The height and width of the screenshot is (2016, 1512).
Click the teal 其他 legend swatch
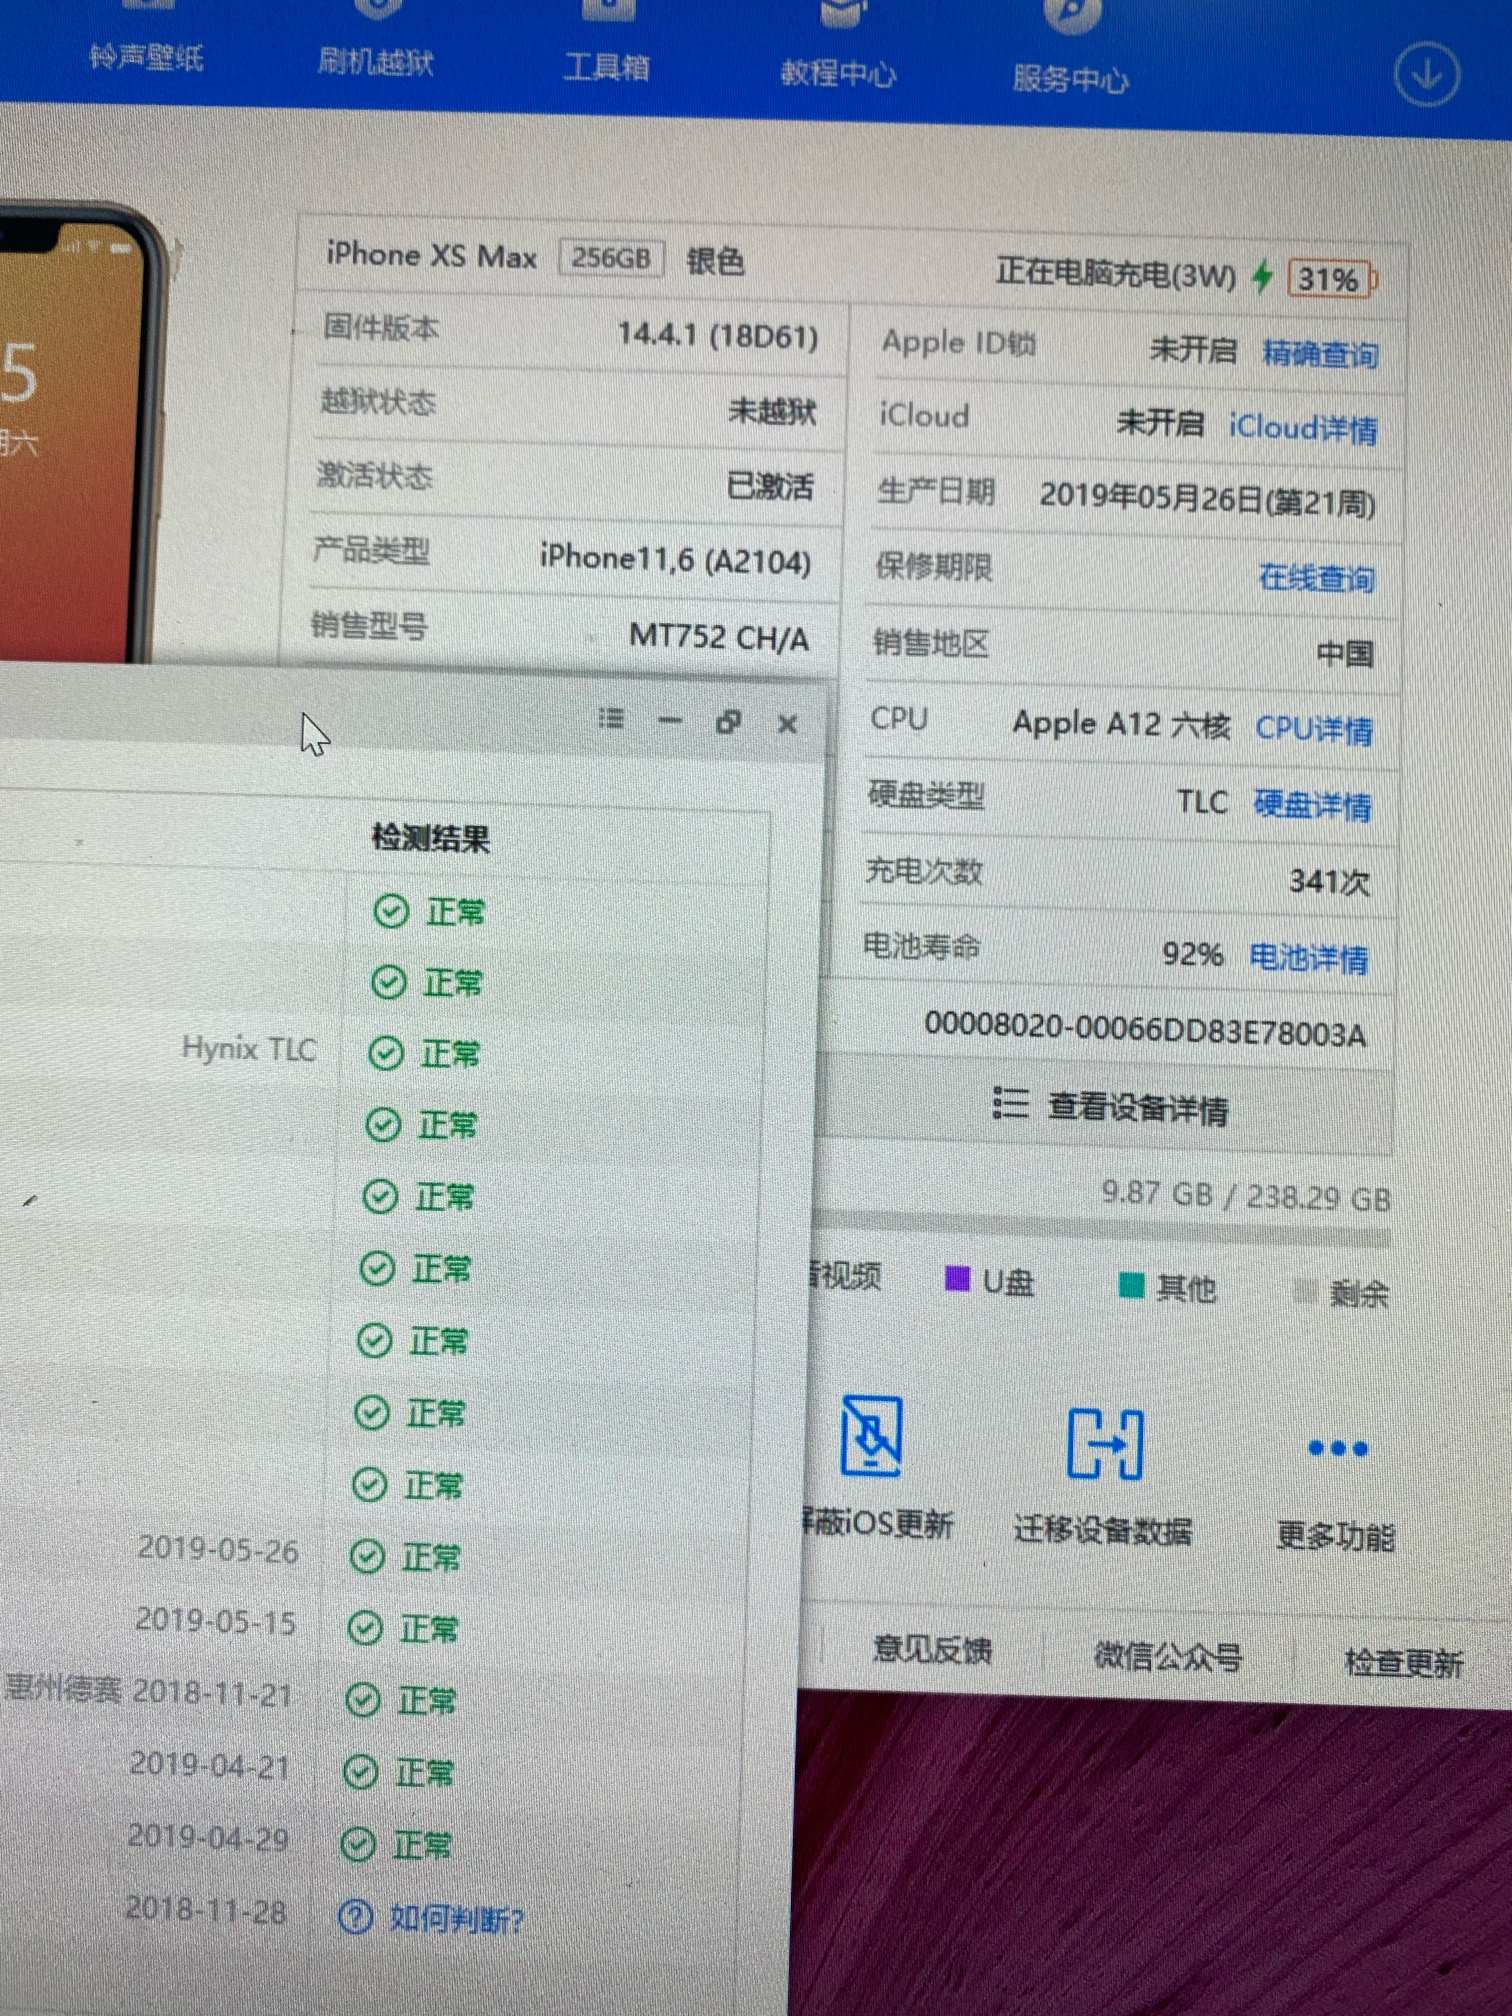1131,1285
